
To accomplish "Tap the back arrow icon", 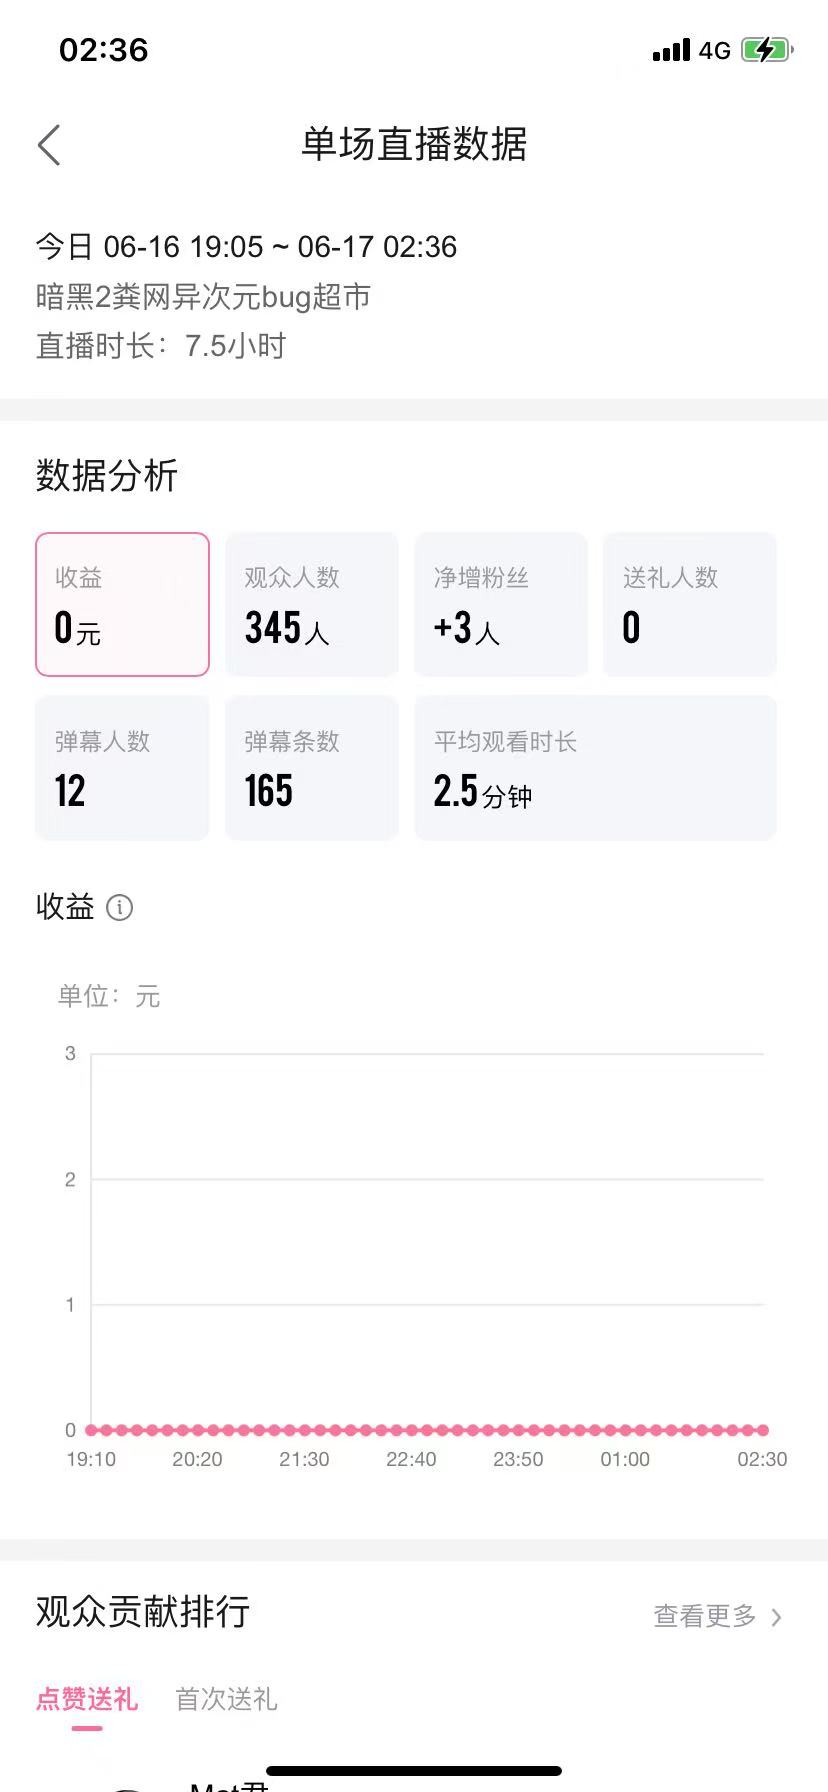I will (49, 145).
